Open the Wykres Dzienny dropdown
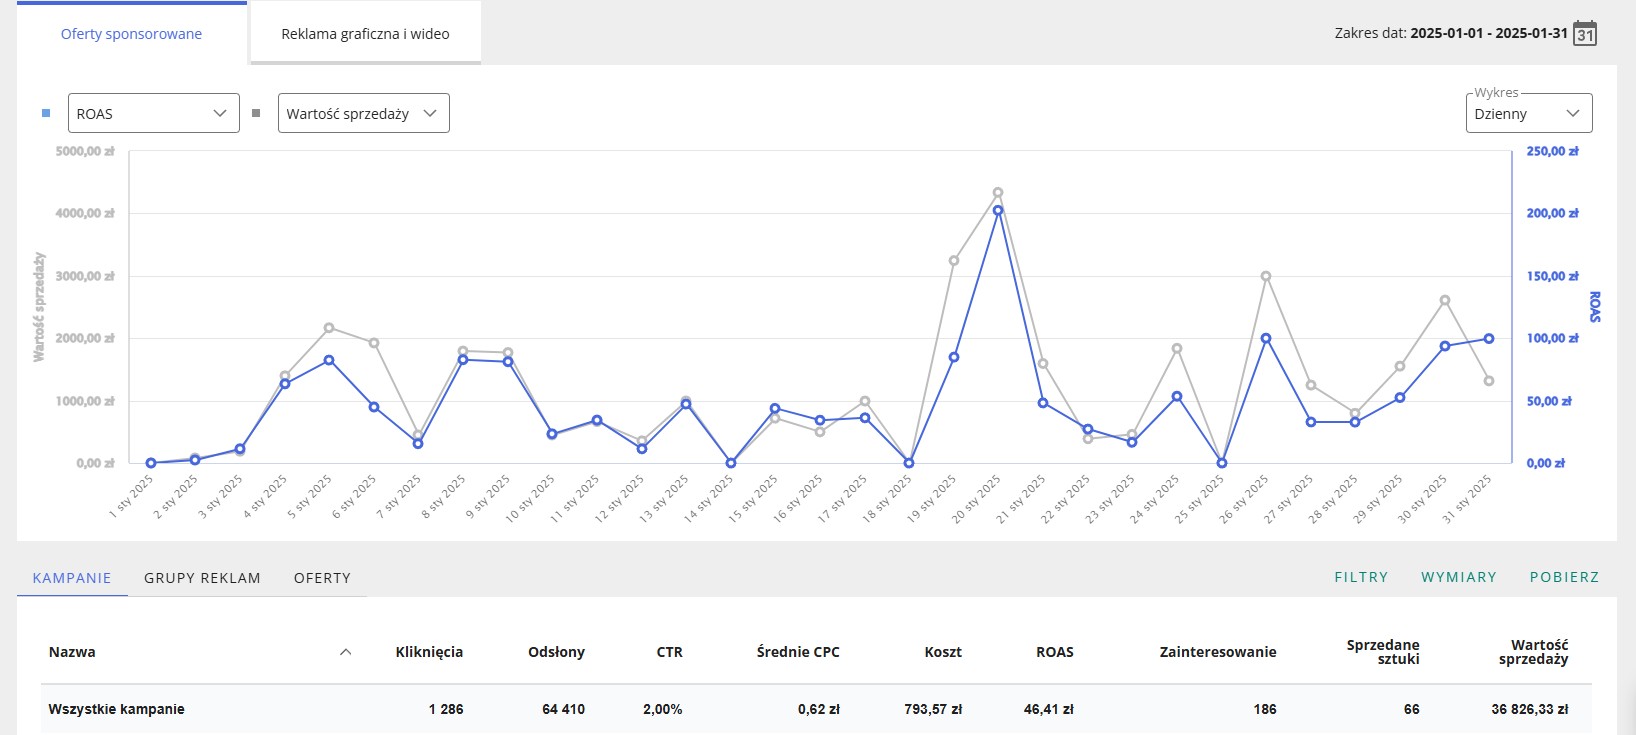 click(1527, 113)
